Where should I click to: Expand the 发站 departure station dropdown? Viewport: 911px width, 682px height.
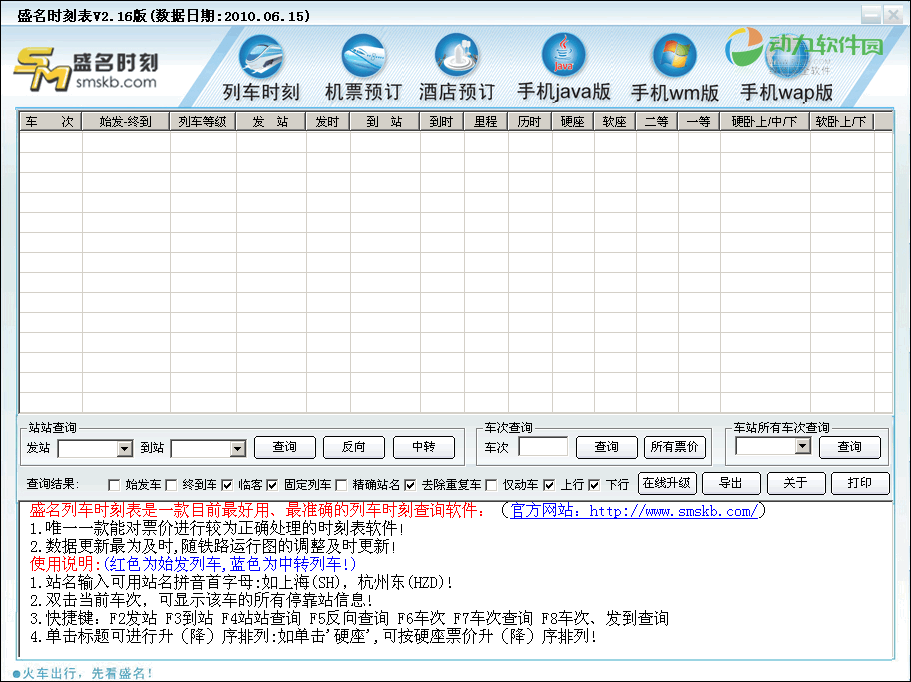click(125, 449)
